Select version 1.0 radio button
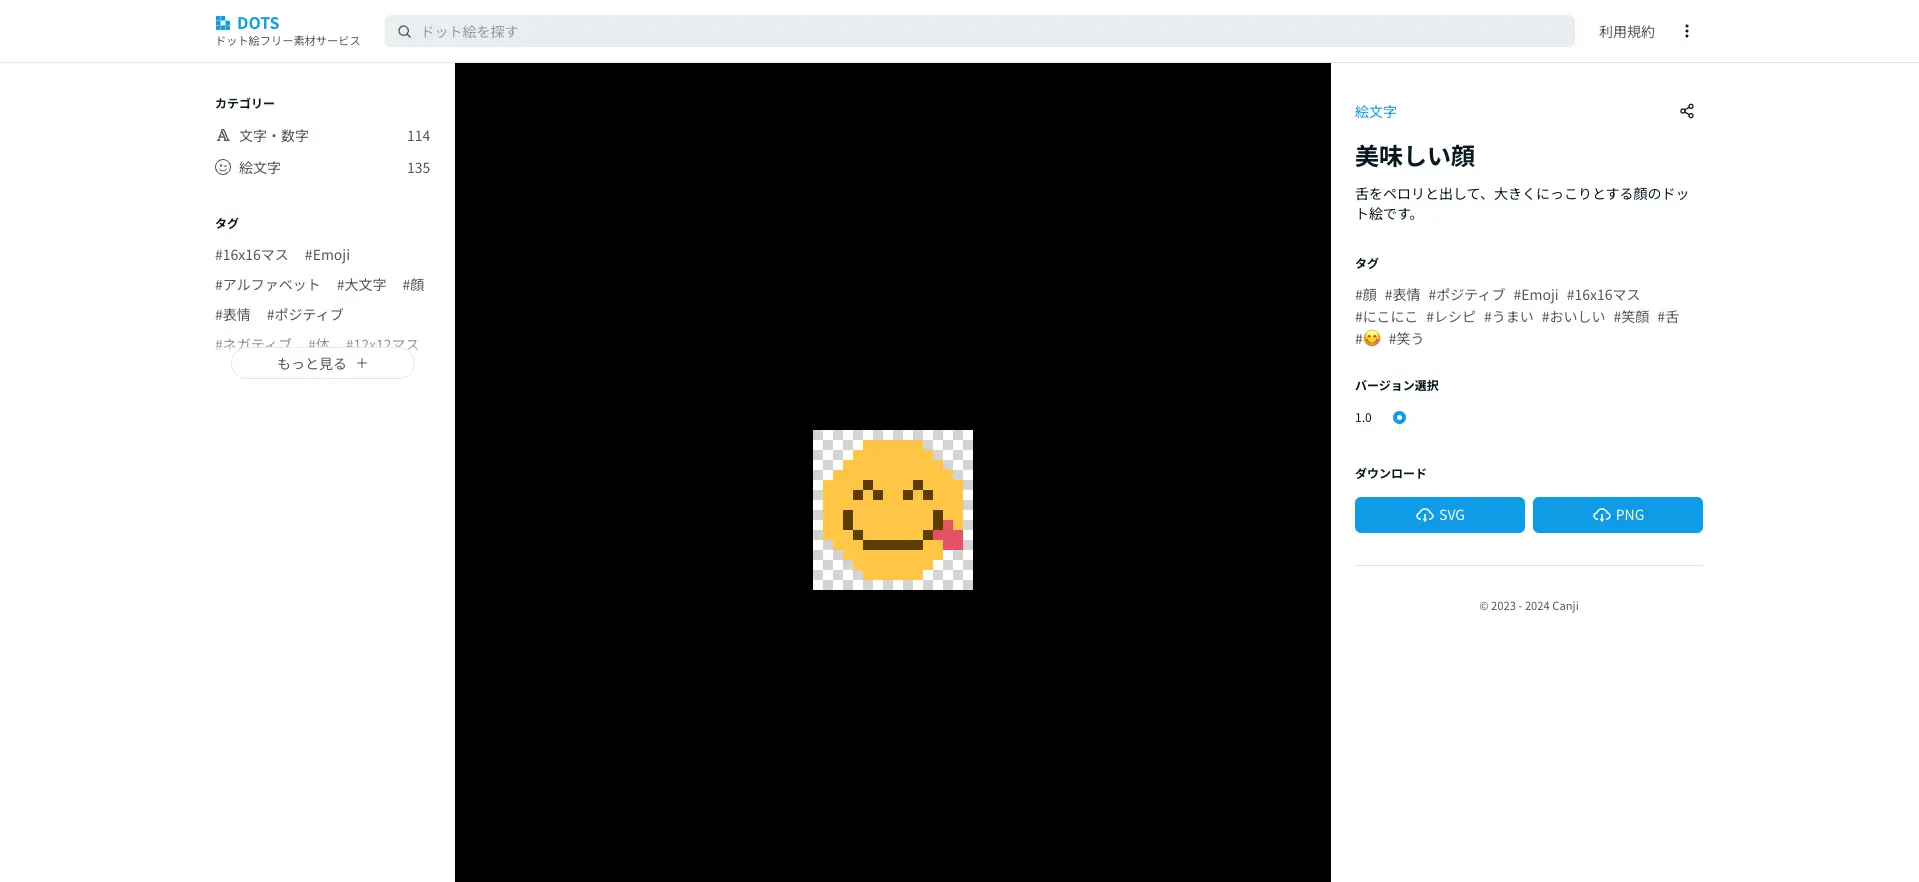The height and width of the screenshot is (882, 1919). point(1399,418)
